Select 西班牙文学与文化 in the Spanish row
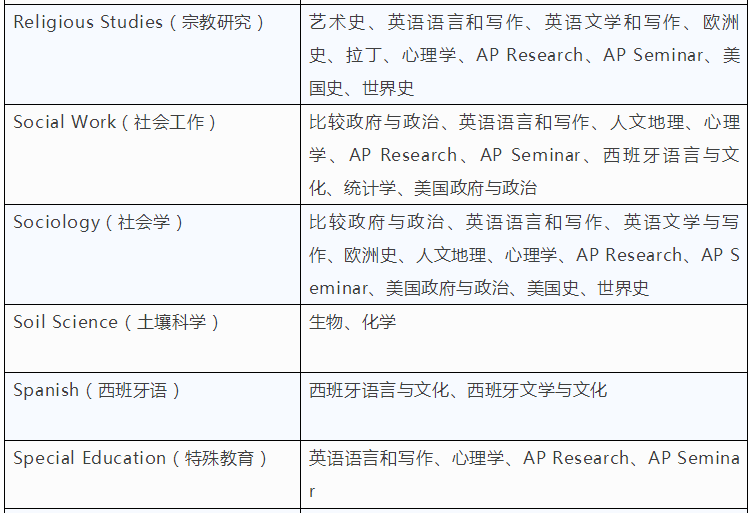 tap(537, 390)
